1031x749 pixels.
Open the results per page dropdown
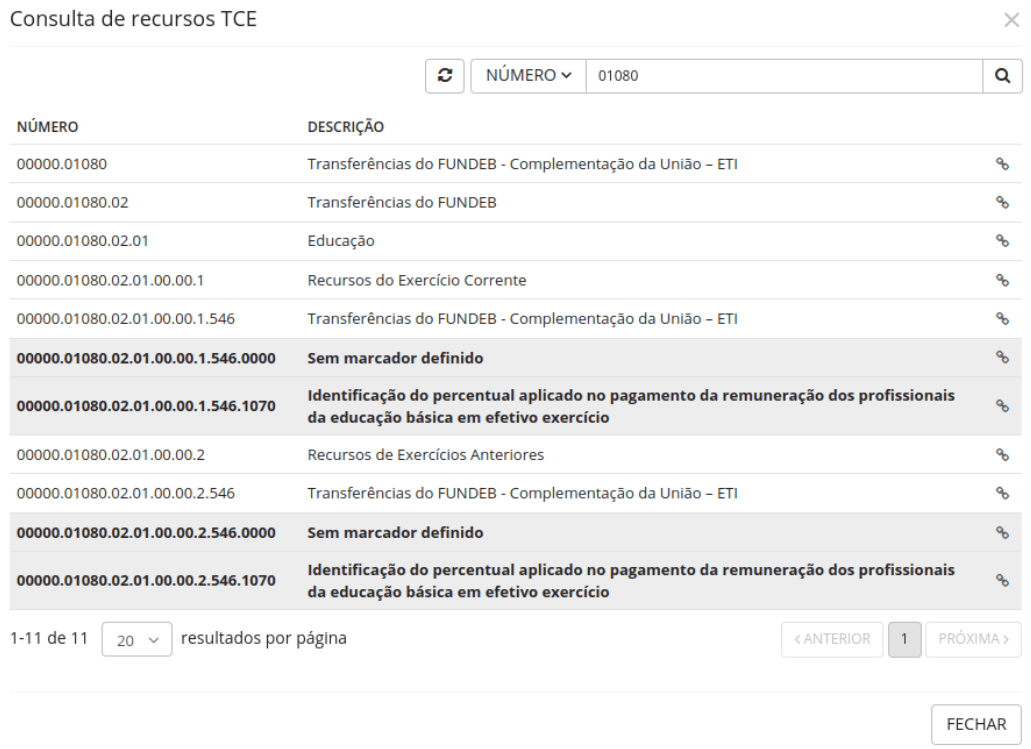click(x=136, y=638)
